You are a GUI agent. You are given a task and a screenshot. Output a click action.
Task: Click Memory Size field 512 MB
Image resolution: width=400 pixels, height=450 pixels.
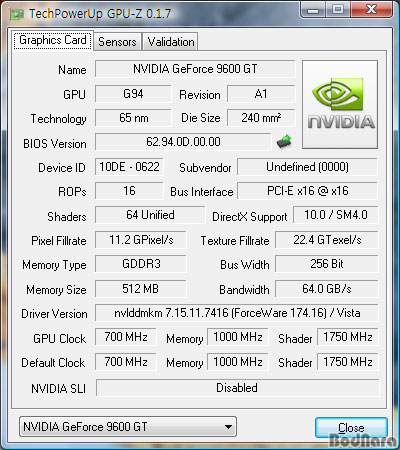click(x=141, y=289)
